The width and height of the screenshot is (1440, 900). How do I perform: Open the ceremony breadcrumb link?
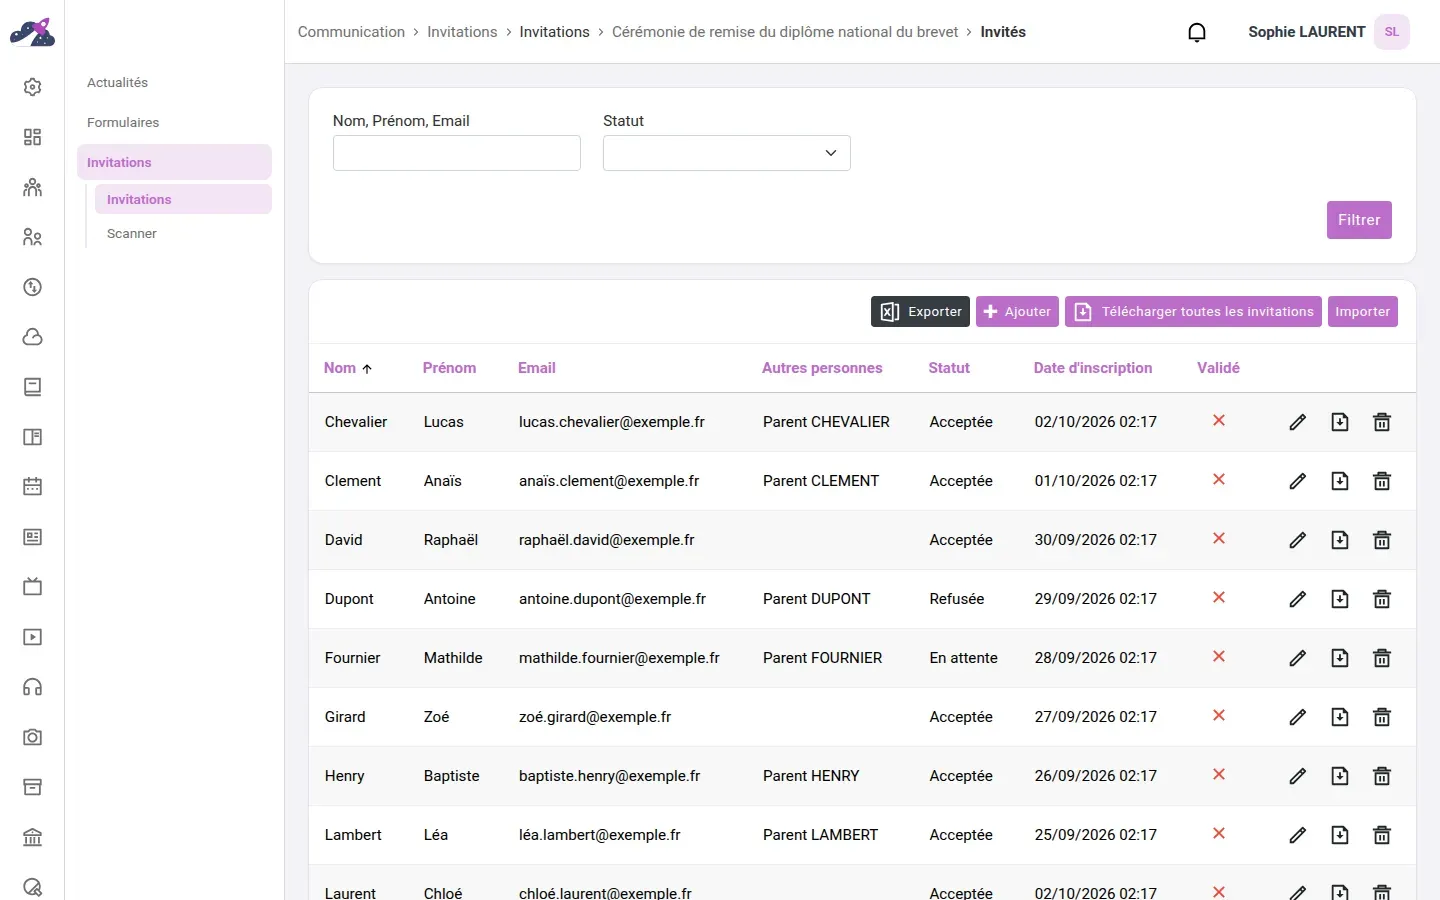click(785, 32)
